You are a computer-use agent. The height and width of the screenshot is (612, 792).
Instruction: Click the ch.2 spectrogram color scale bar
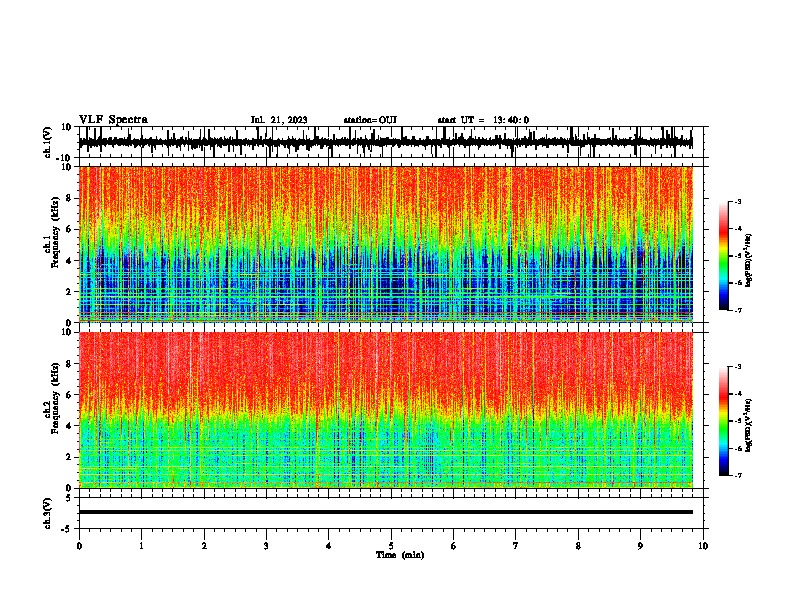coord(724,421)
